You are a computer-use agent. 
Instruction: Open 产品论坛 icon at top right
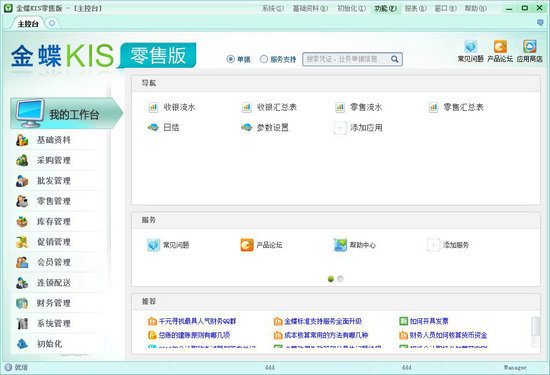click(500, 47)
